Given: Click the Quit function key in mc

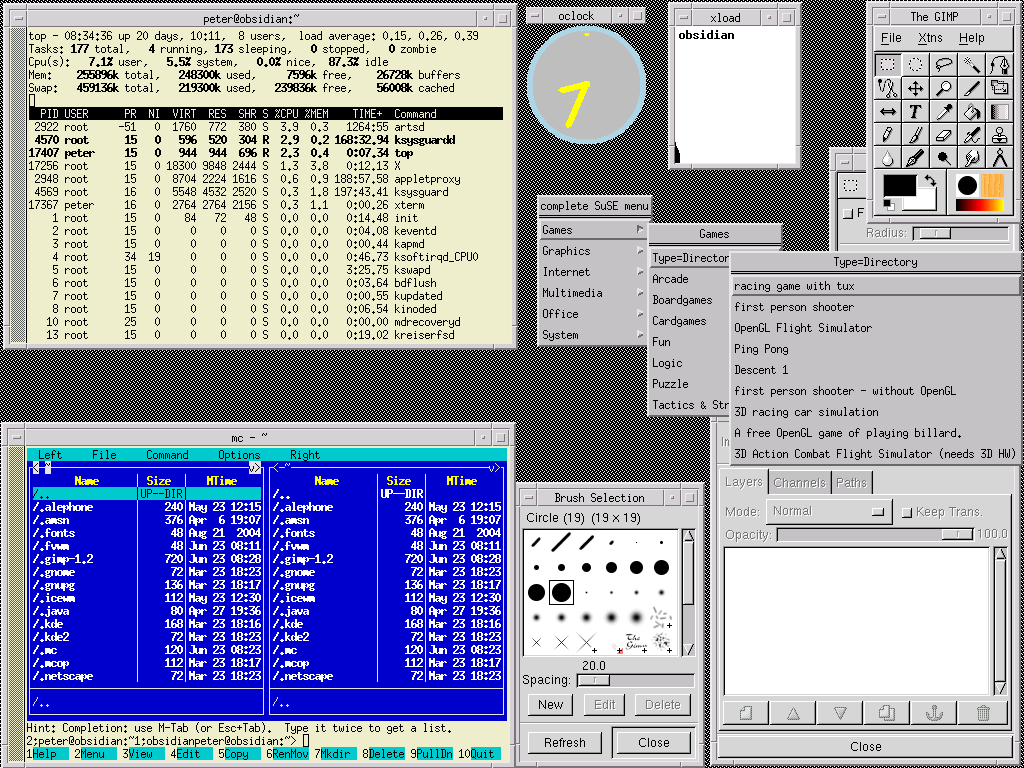Looking at the screenshot, I should coord(478,754).
